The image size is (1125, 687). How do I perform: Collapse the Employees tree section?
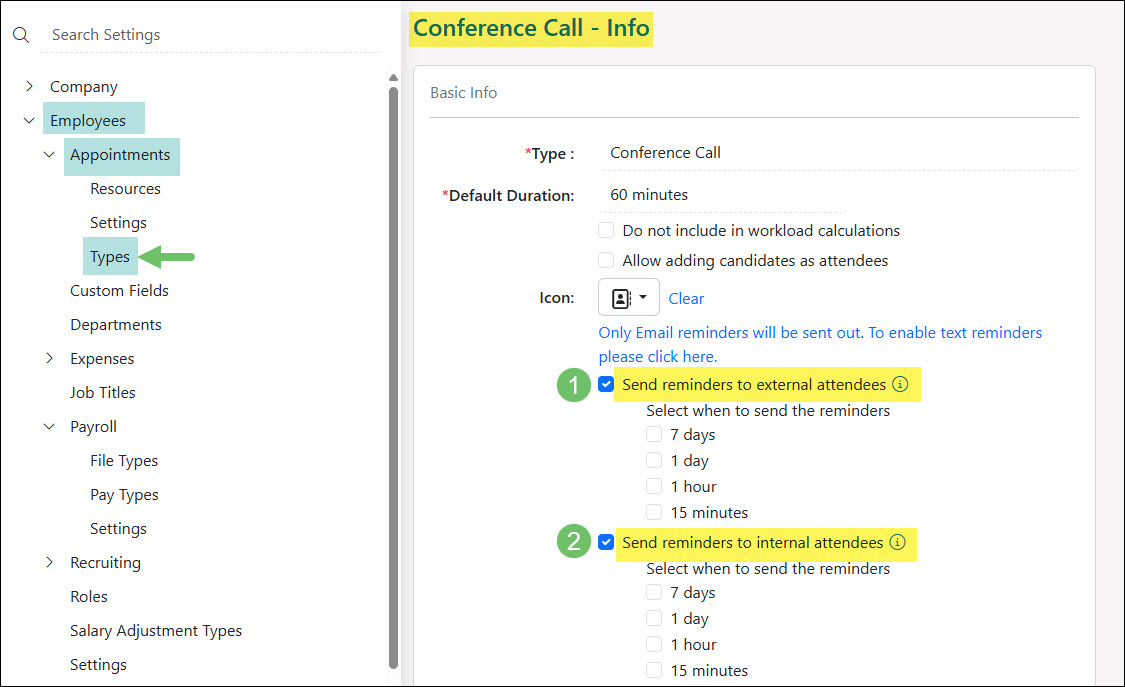click(29, 118)
